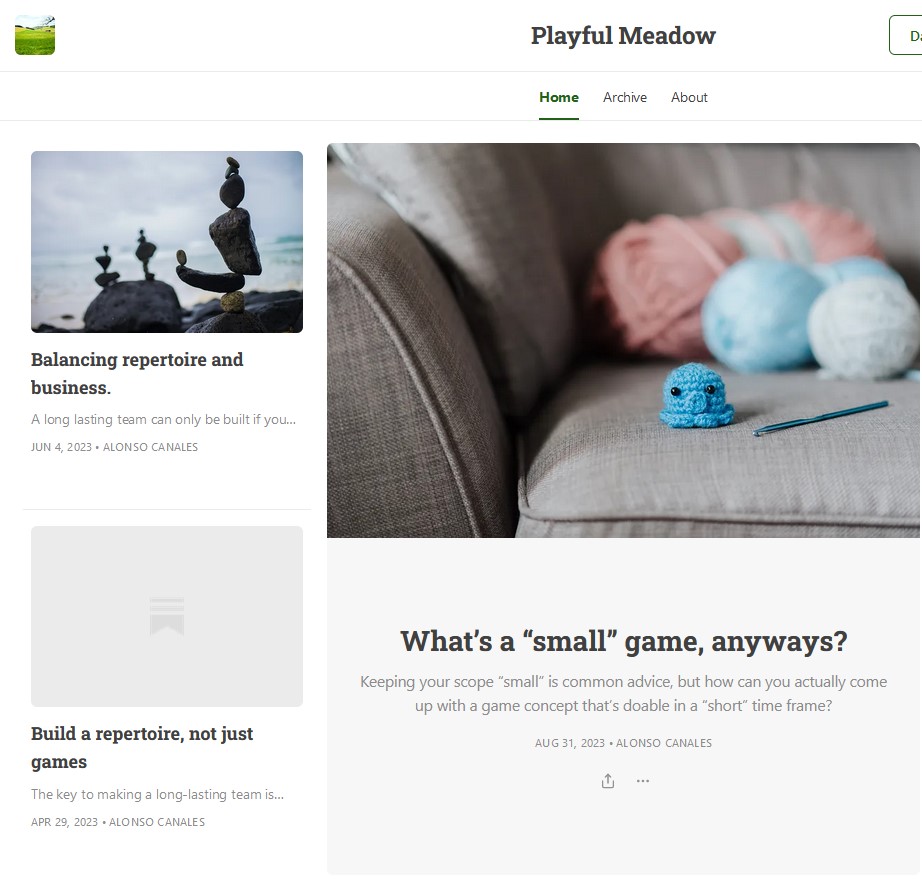The width and height of the screenshot is (922, 885).
Task: Click the bookmark placeholder image icon
Action: coord(167,616)
